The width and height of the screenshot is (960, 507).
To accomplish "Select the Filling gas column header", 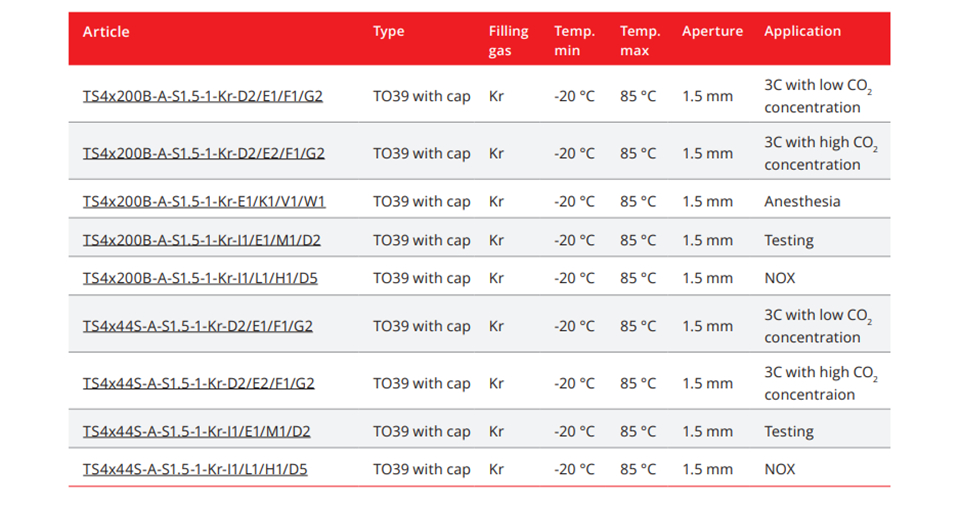I will point(508,41).
